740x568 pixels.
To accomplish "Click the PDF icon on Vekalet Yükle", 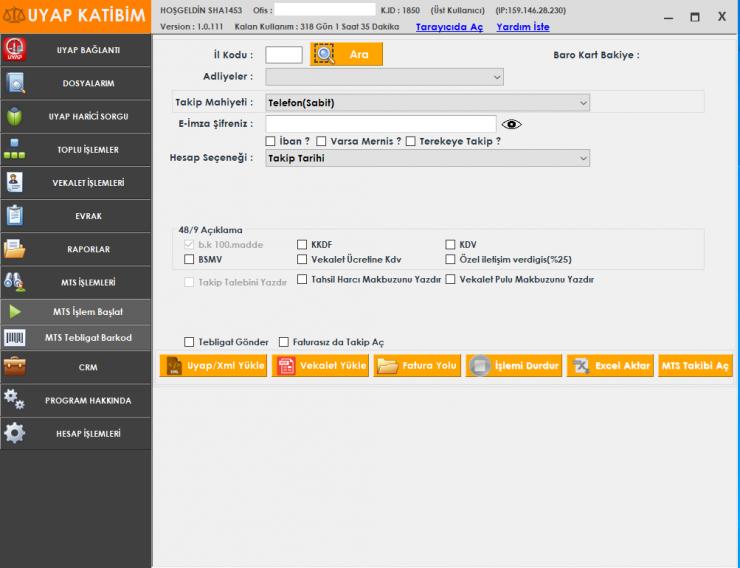I will coord(286,366).
